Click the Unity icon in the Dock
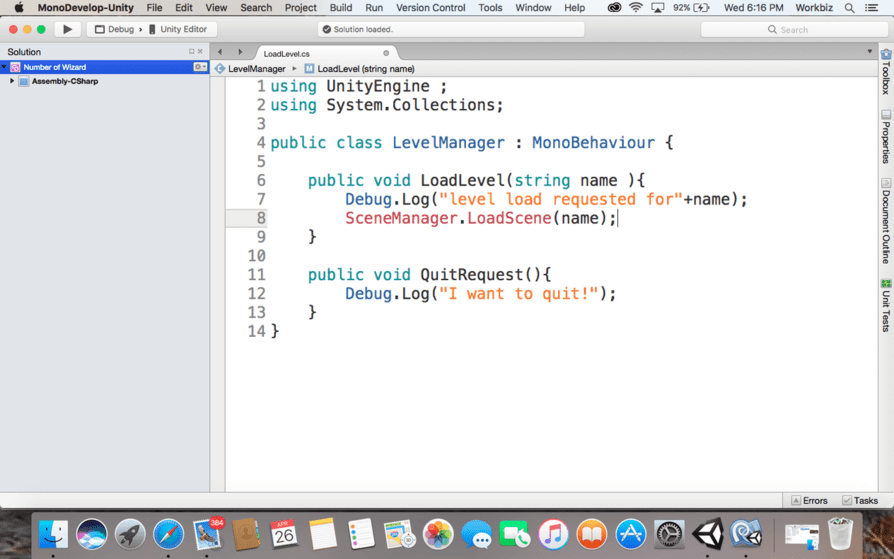The width and height of the screenshot is (894, 559). click(x=708, y=534)
